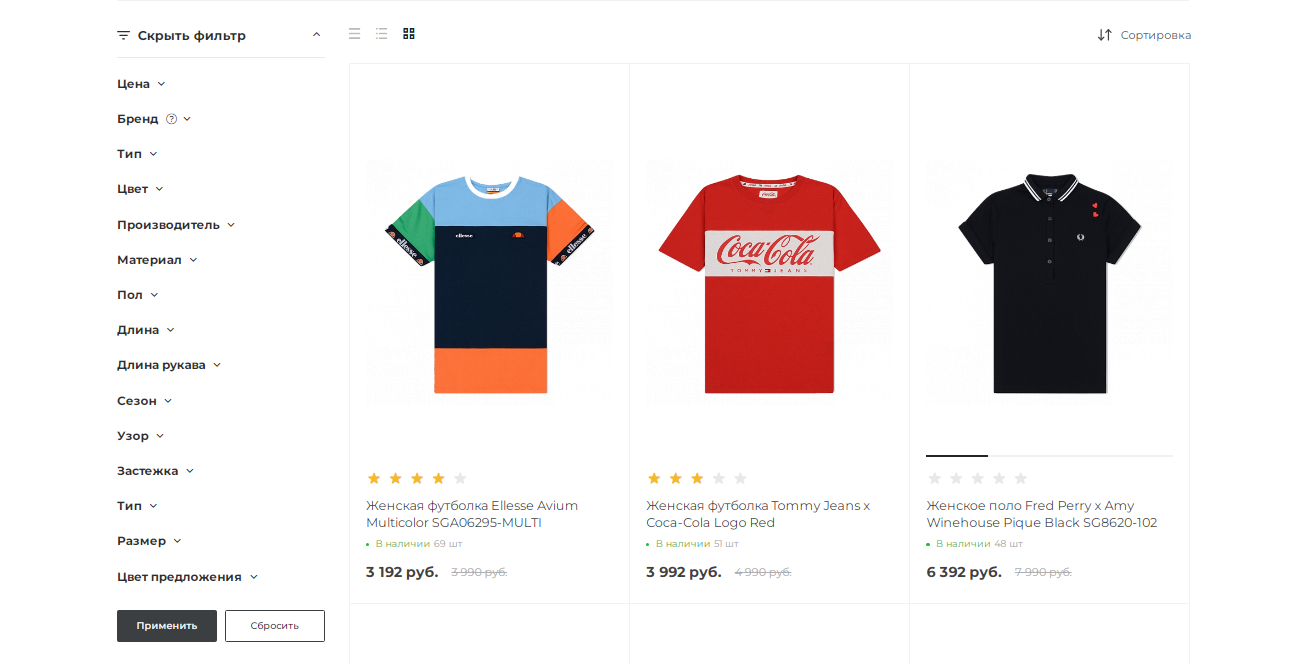Click first star on Fred Perry polo rating

click(934, 478)
